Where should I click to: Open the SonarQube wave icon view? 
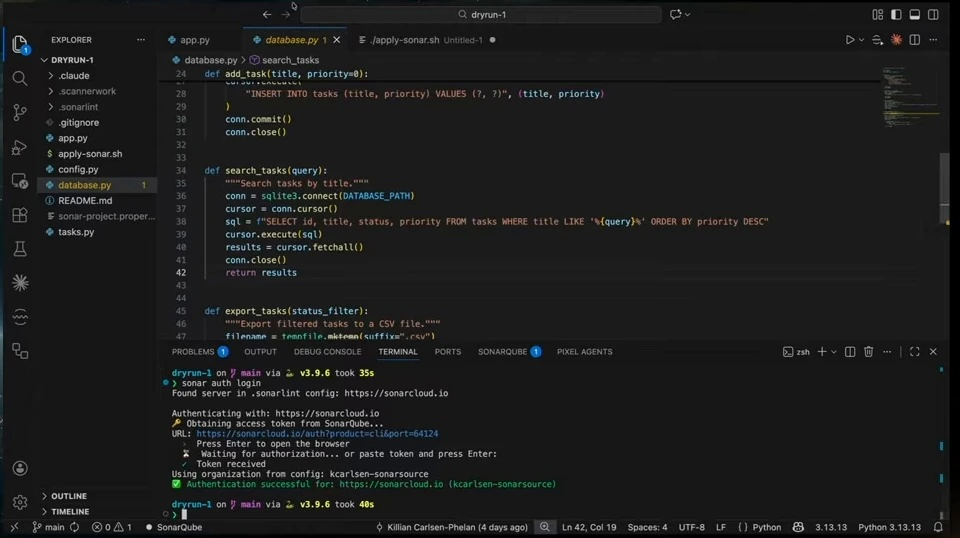pyautogui.click(x=20, y=316)
